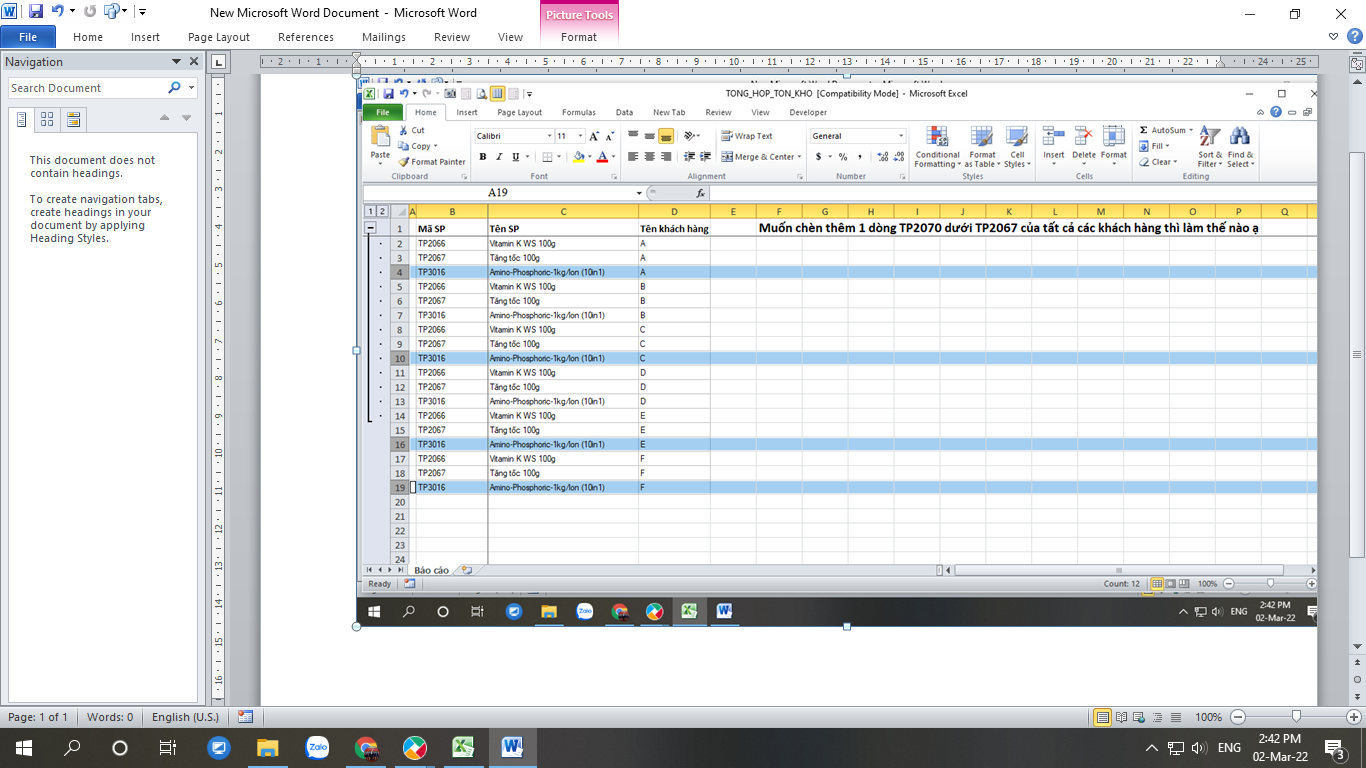The height and width of the screenshot is (768, 1366).
Task: Close the Navigation pane
Action: [194, 61]
